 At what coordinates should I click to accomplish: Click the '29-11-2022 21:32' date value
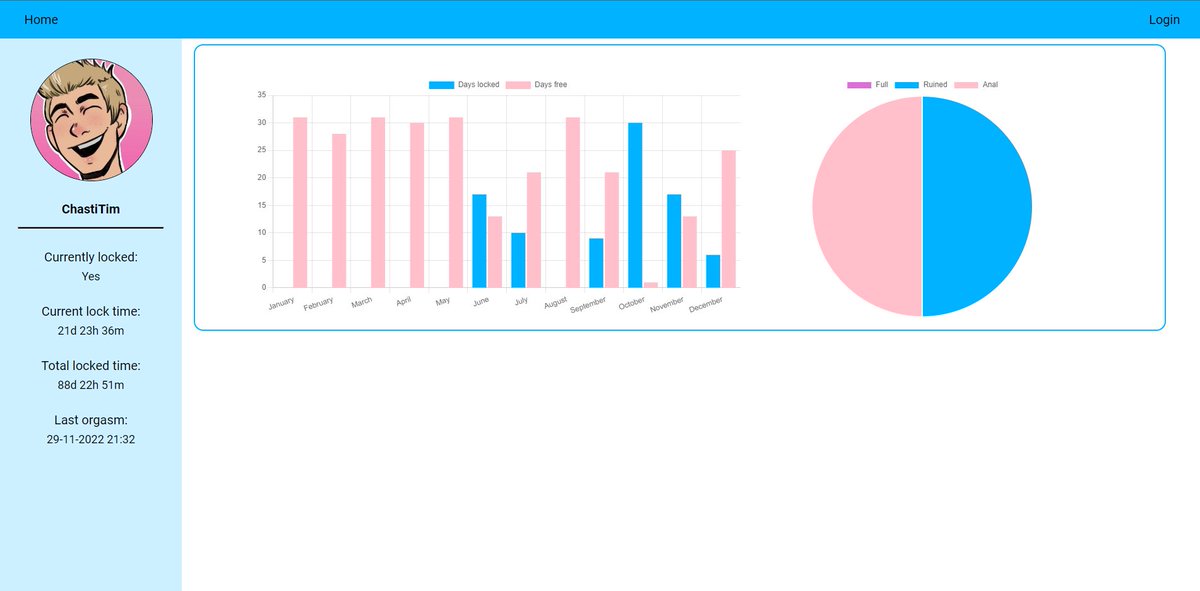91,439
